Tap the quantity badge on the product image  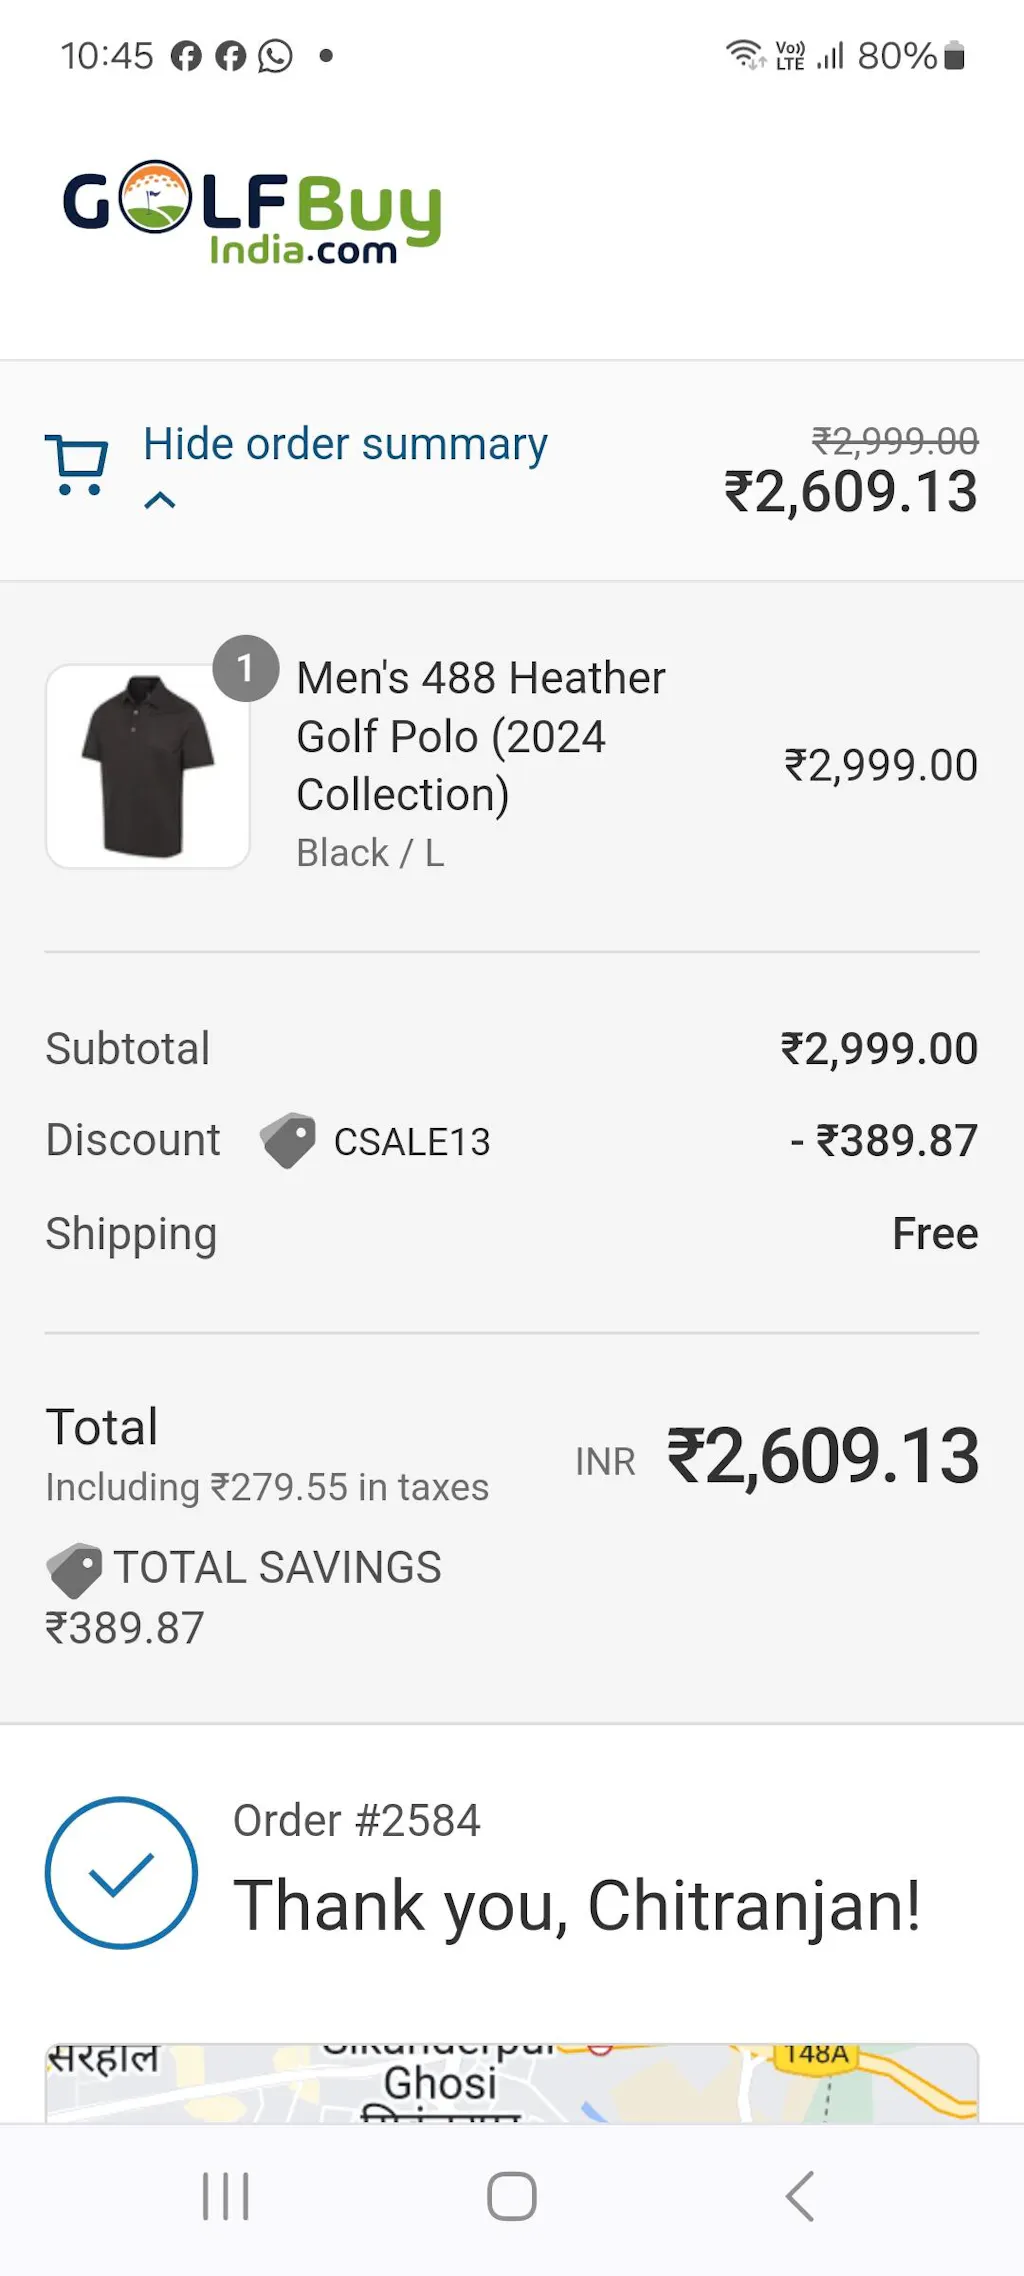[245, 668]
